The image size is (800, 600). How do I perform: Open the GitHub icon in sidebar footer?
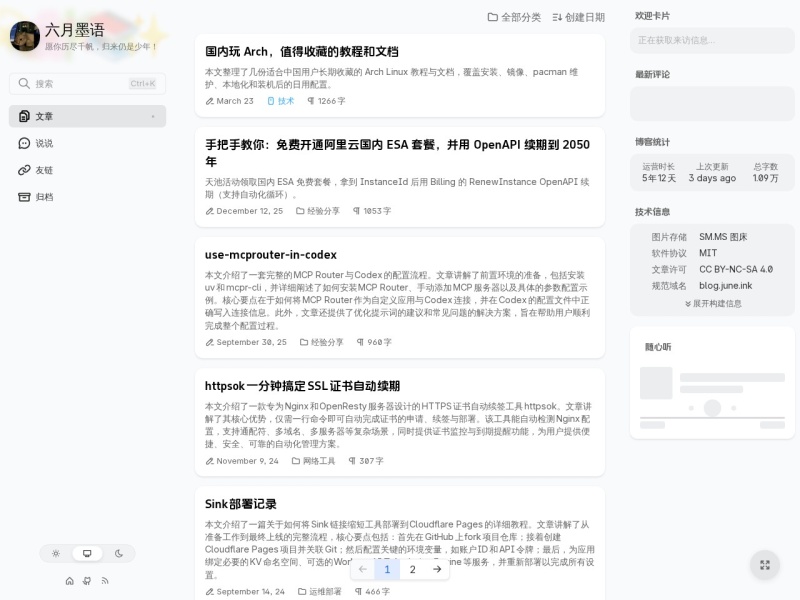(x=87, y=581)
